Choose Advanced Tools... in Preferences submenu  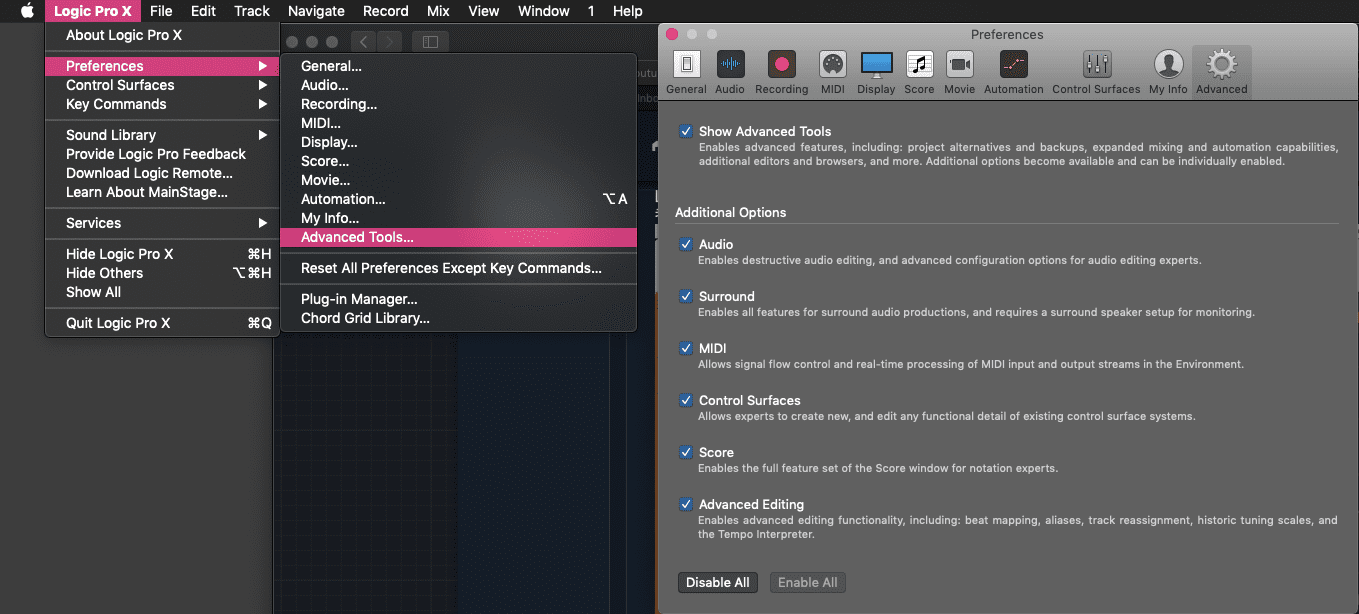458,237
